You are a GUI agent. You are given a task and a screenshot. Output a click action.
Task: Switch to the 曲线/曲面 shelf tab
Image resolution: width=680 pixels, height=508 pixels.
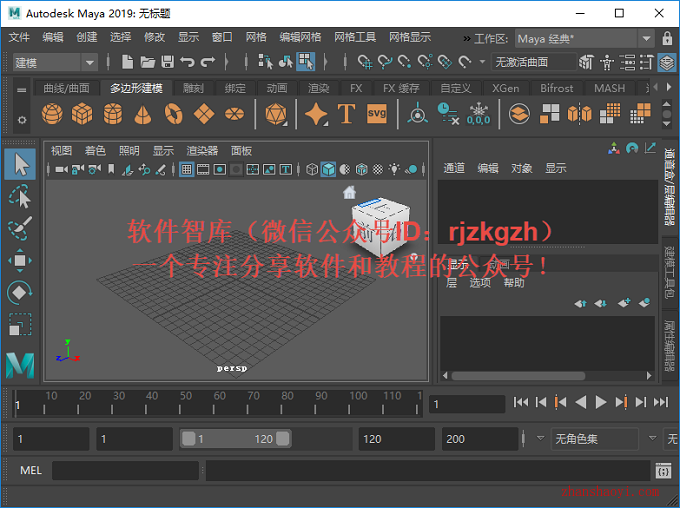67,88
